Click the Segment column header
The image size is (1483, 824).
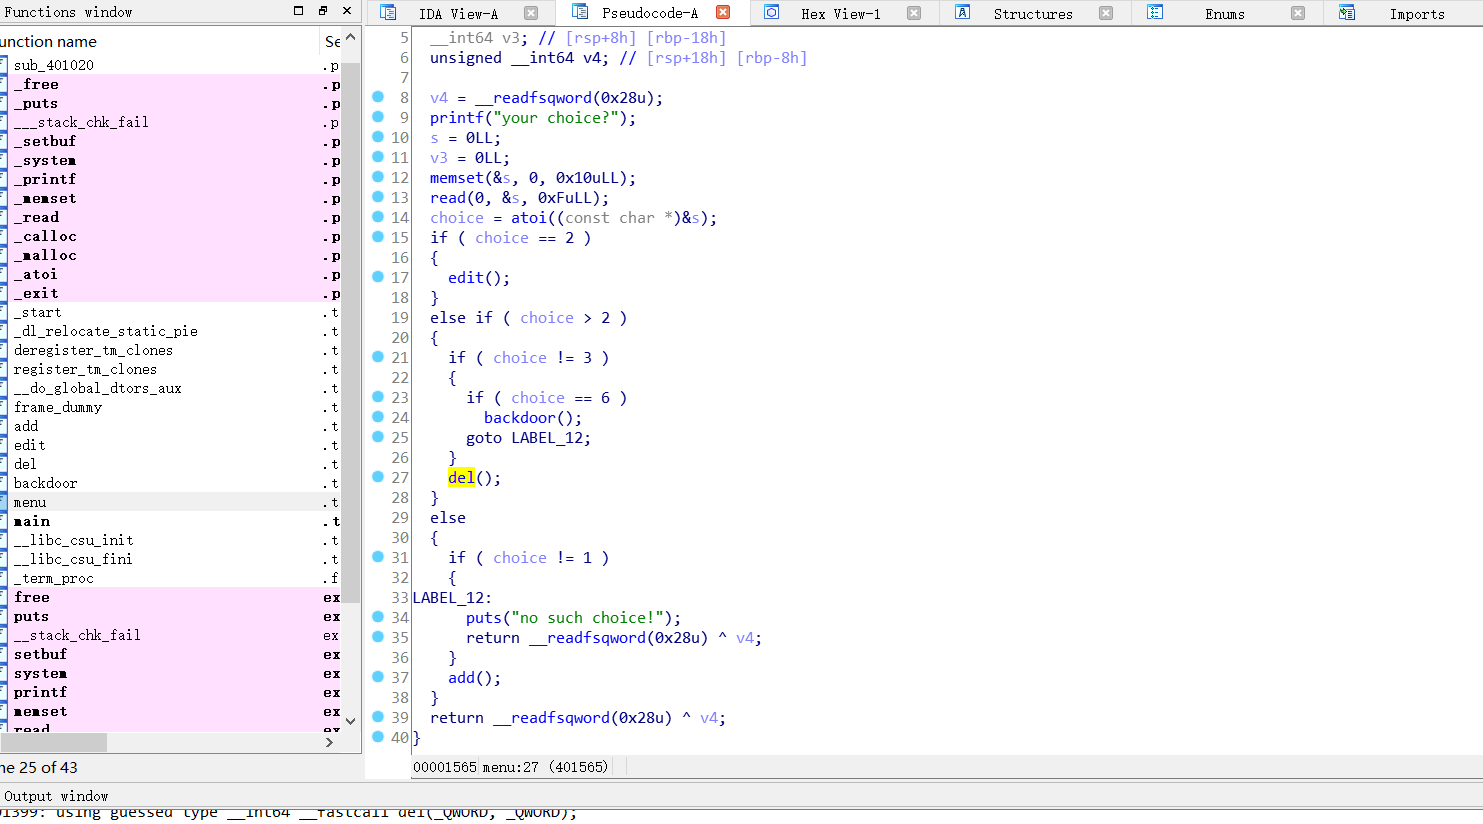(331, 41)
